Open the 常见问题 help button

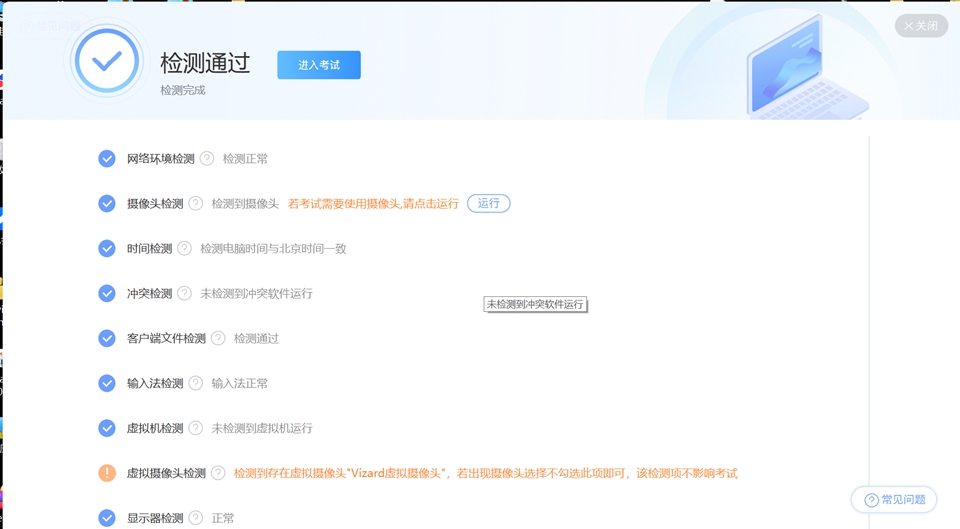[894, 500]
